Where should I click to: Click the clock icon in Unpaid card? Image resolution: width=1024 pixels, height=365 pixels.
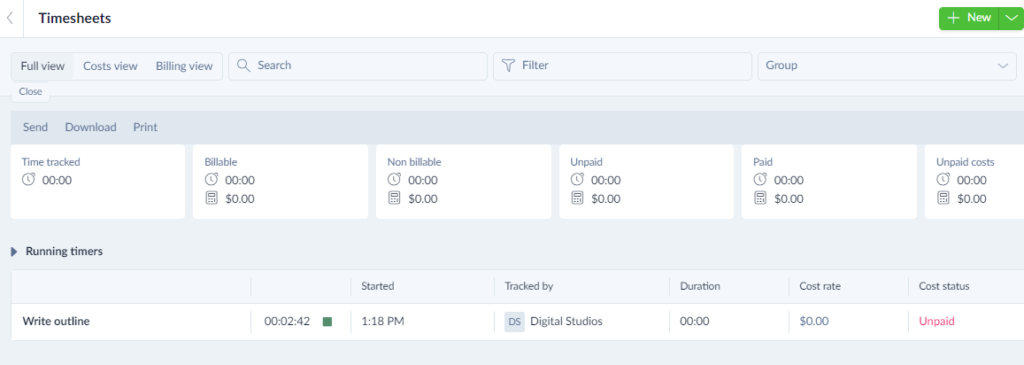pos(577,179)
